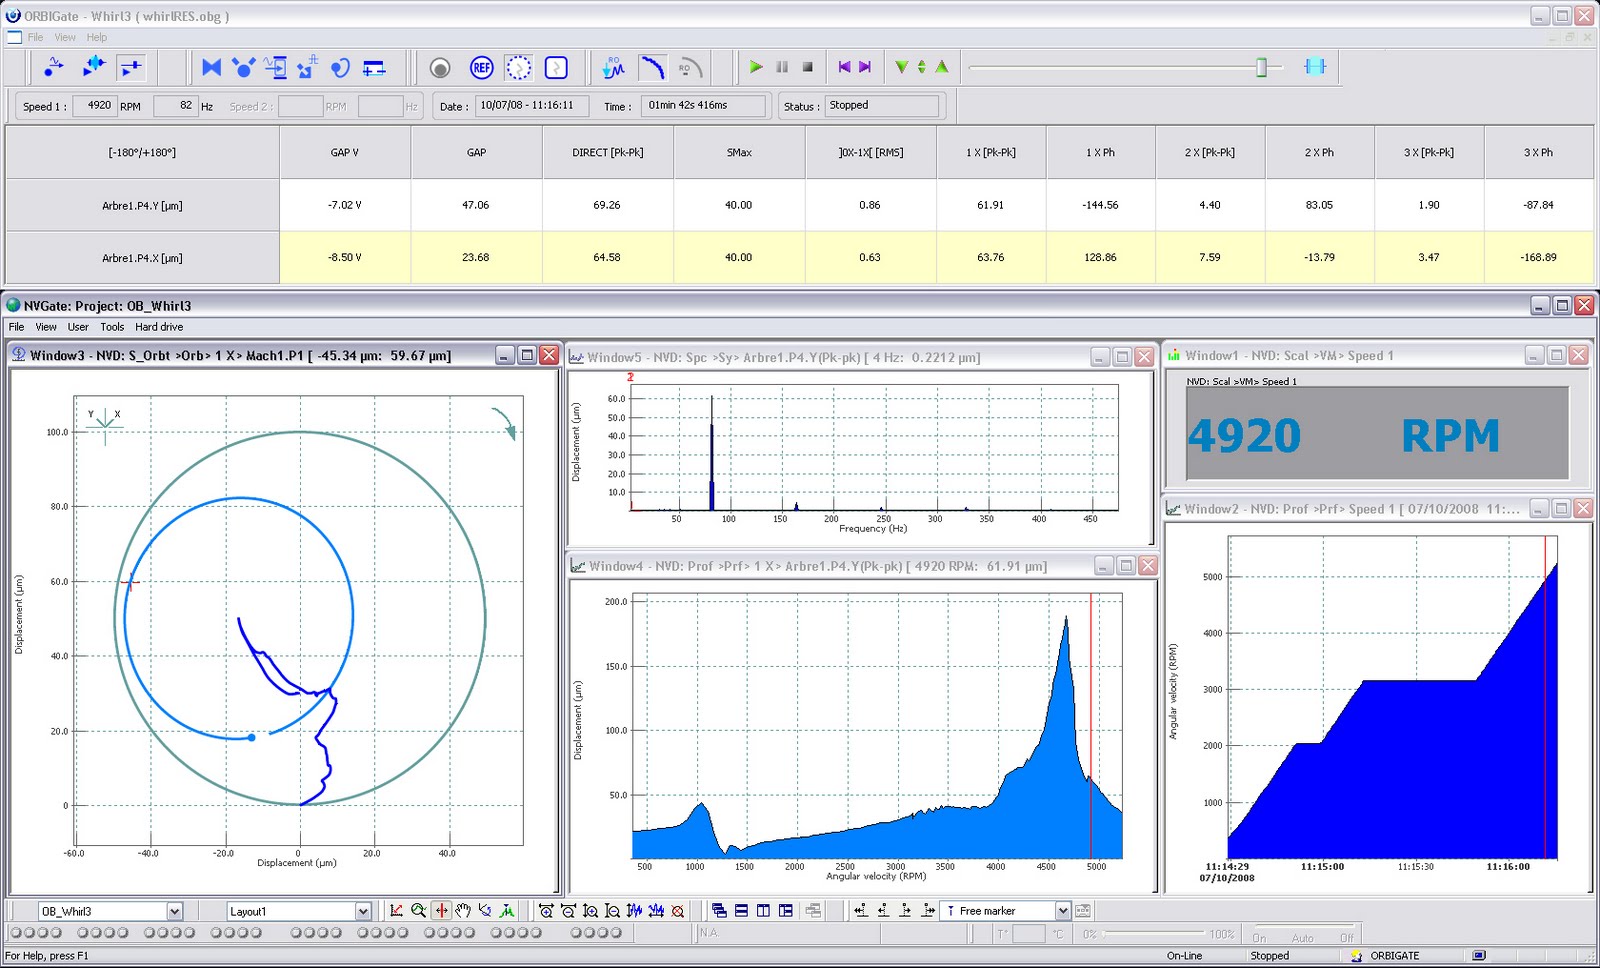Viewport: 1600px width, 968px height.
Task: Click the first marker move left icon
Action: (x=861, y=911)
